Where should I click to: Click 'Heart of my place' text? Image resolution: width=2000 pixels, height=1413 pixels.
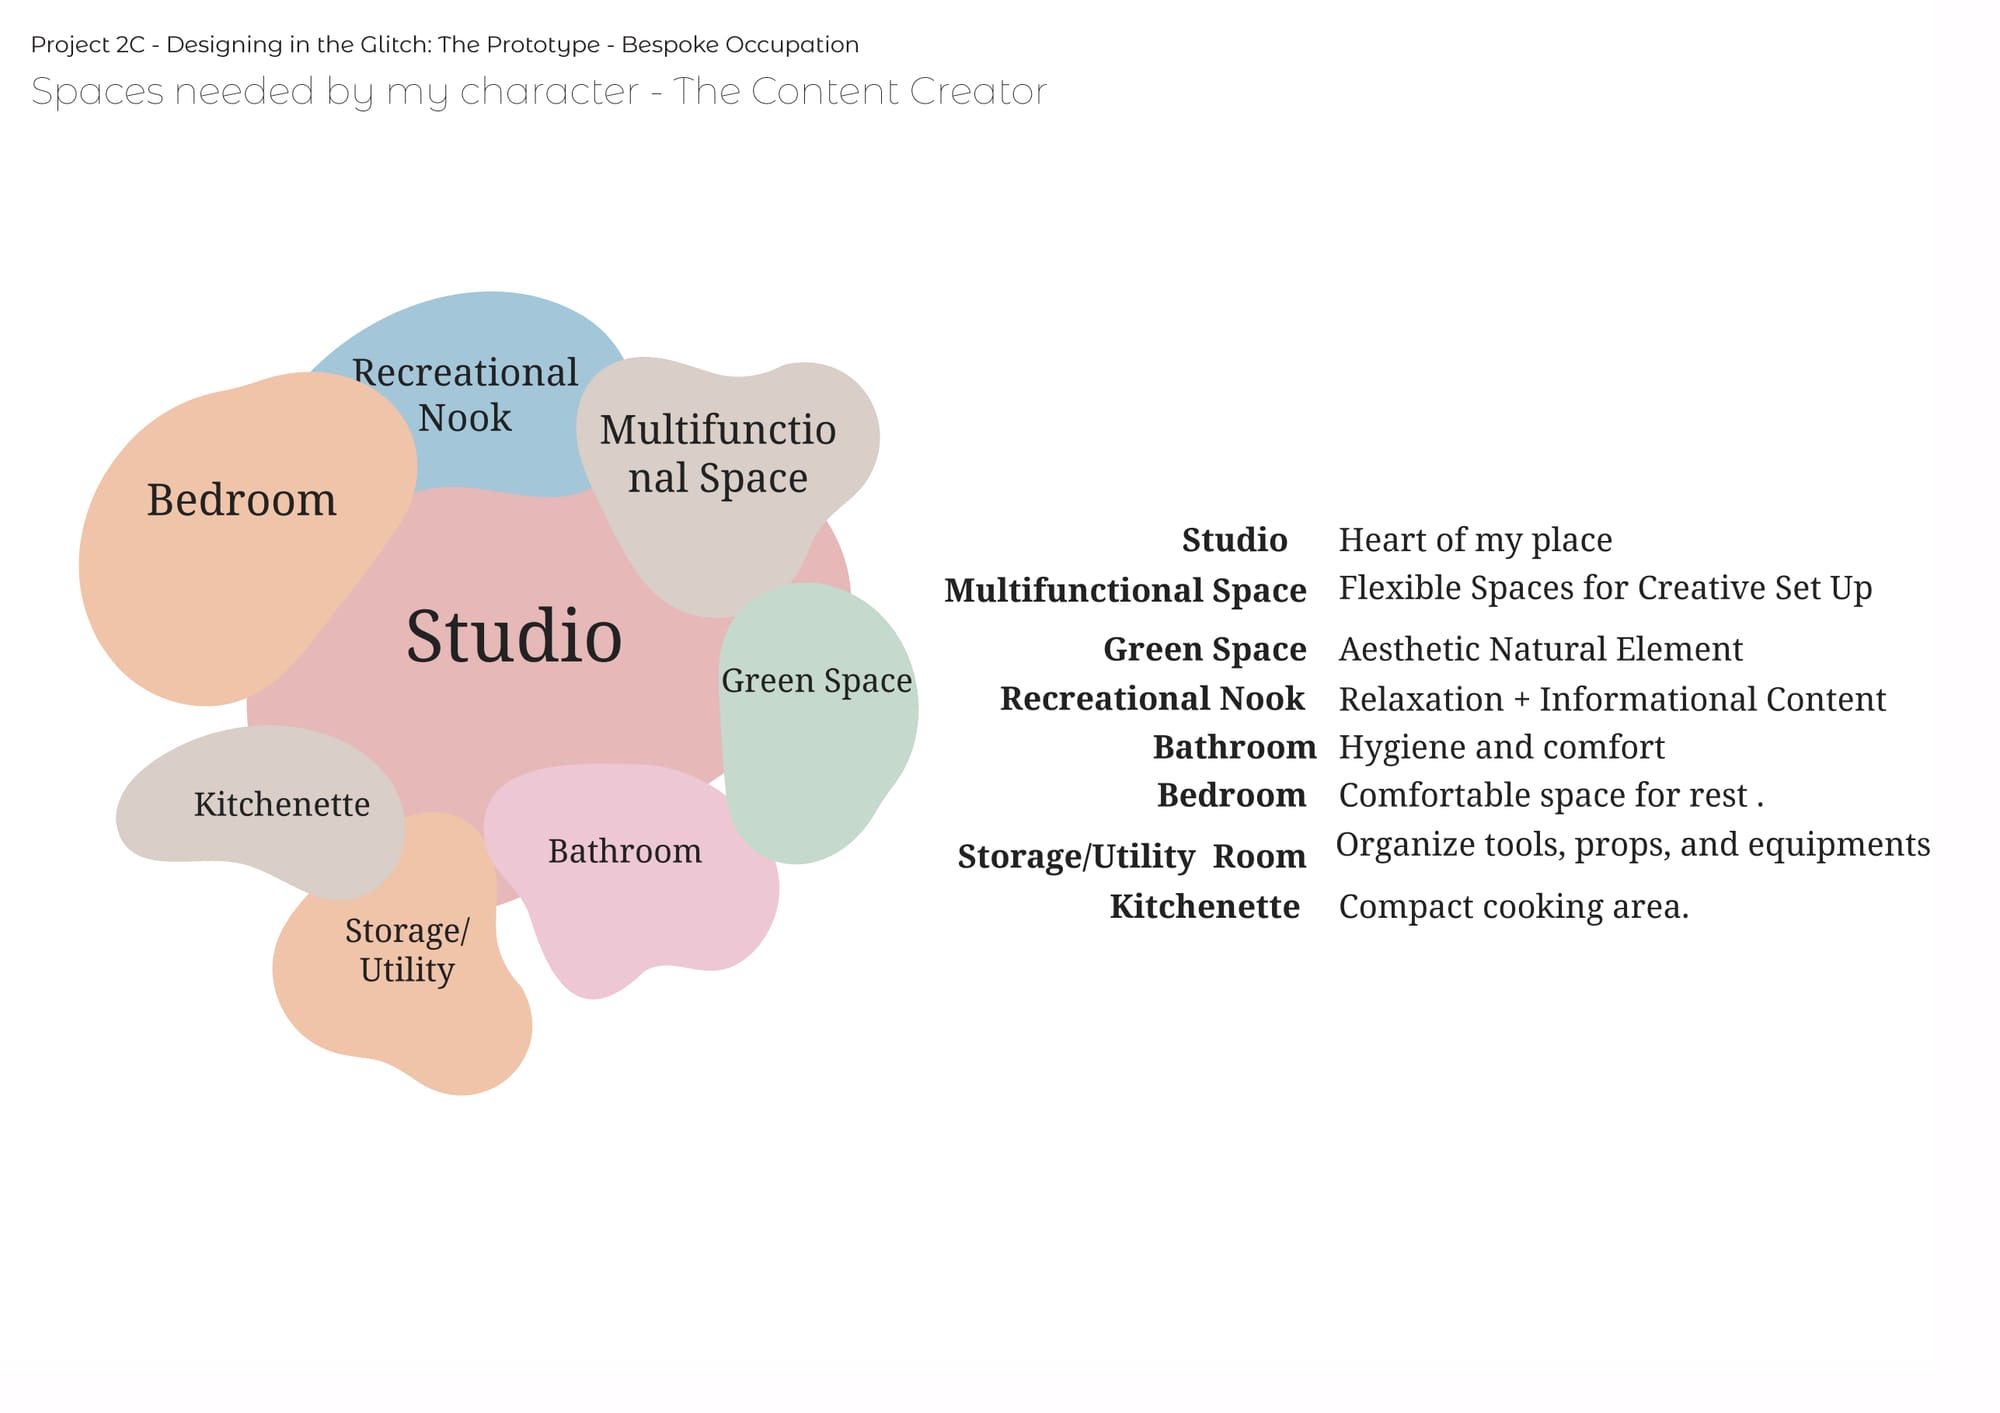[x=1475, y=540]
